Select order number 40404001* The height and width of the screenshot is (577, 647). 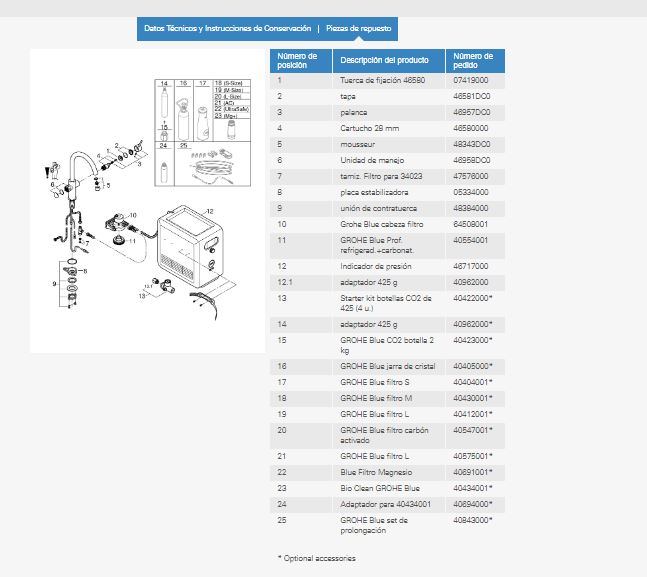473,383
